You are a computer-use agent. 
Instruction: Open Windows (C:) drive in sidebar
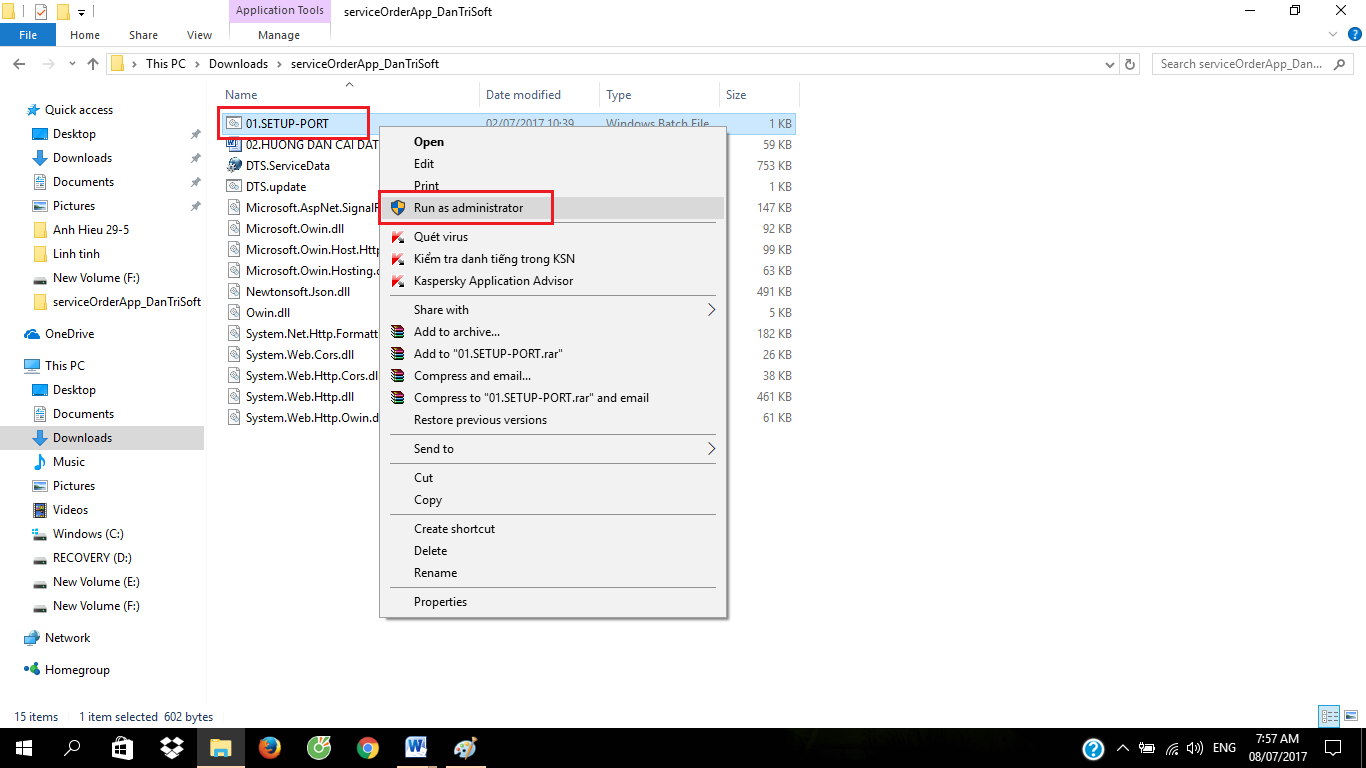pos(88,534)
